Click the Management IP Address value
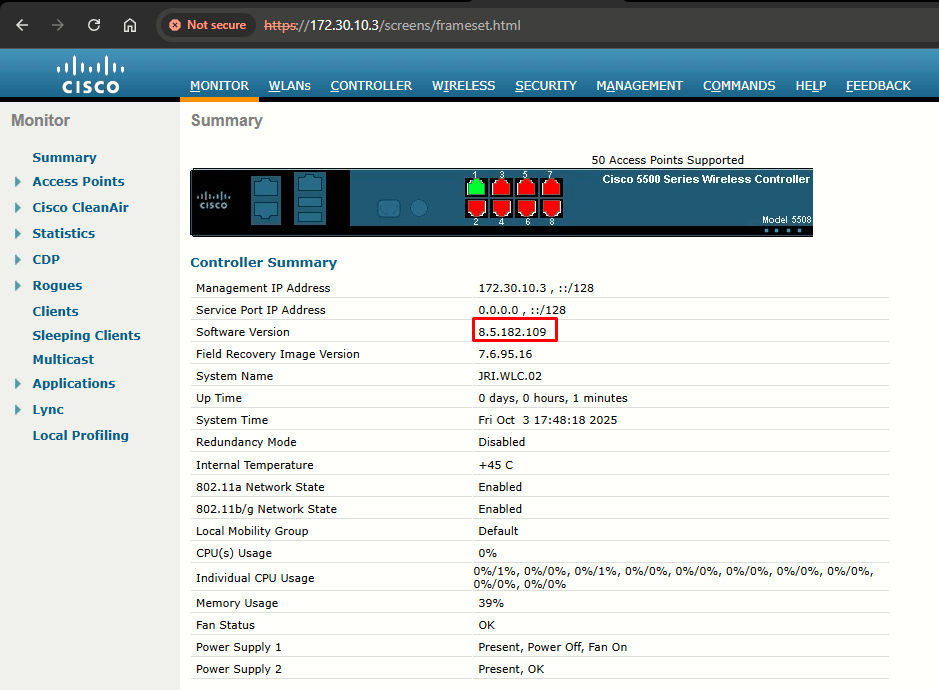The image size is (939, 690). 536,288
